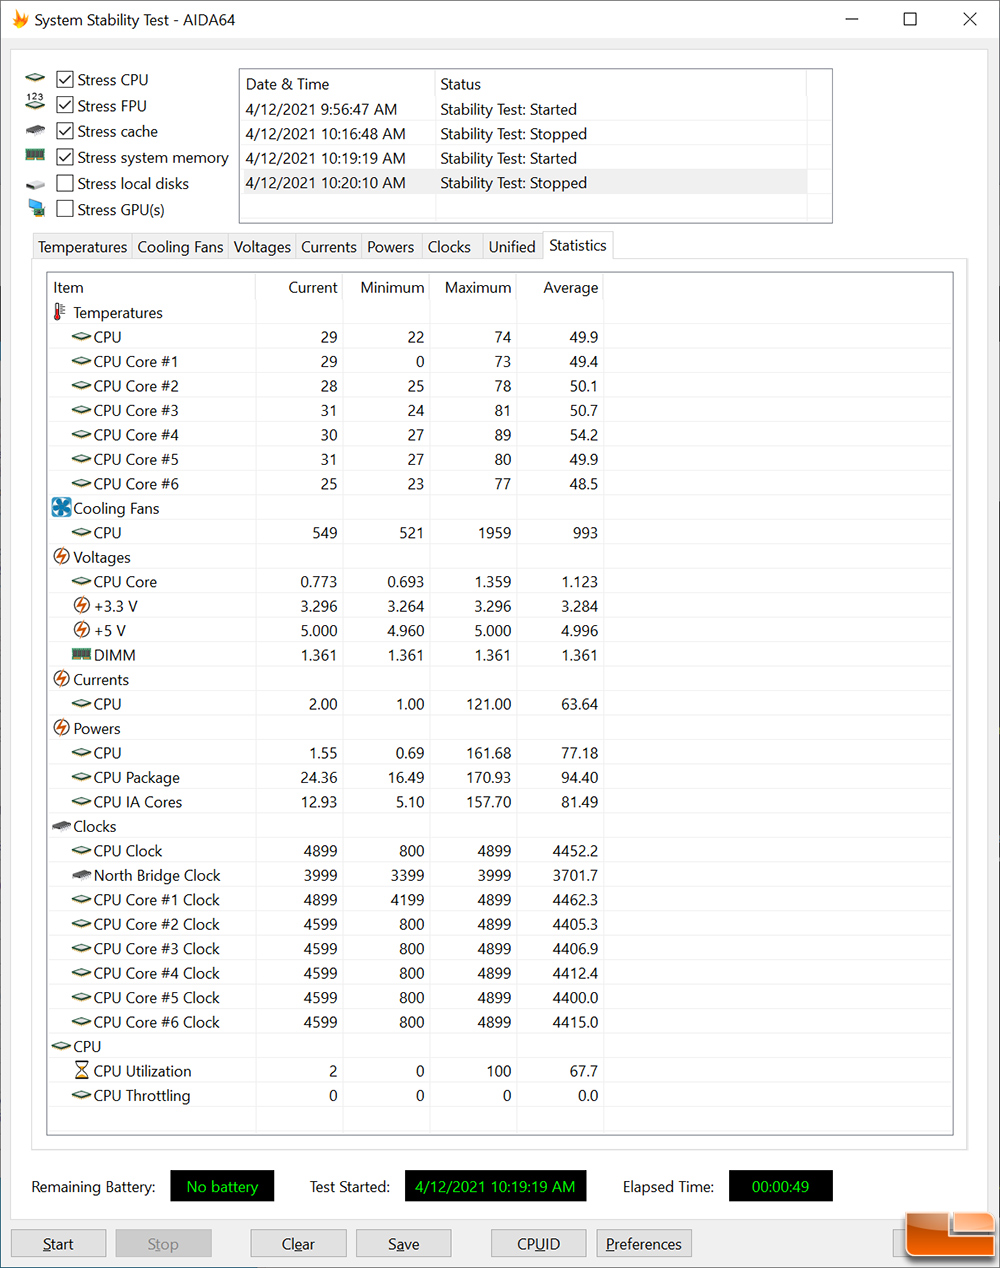Enable the Stress local disks checkbox
The width and height of the screenshot is (1000, 1268).
pos(65,183)
